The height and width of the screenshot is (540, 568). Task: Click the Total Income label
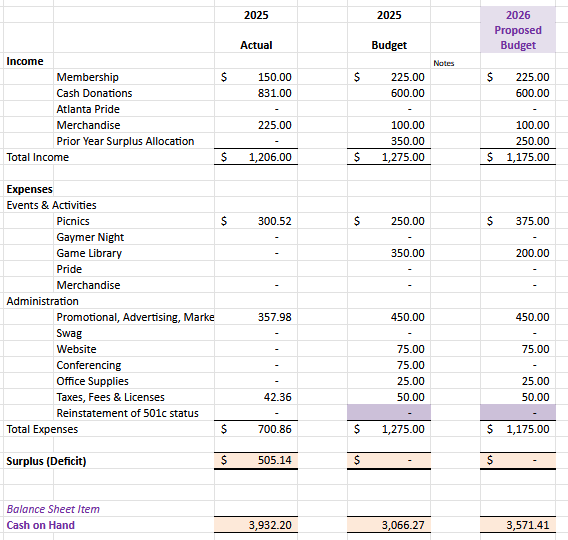click(37, 157)
